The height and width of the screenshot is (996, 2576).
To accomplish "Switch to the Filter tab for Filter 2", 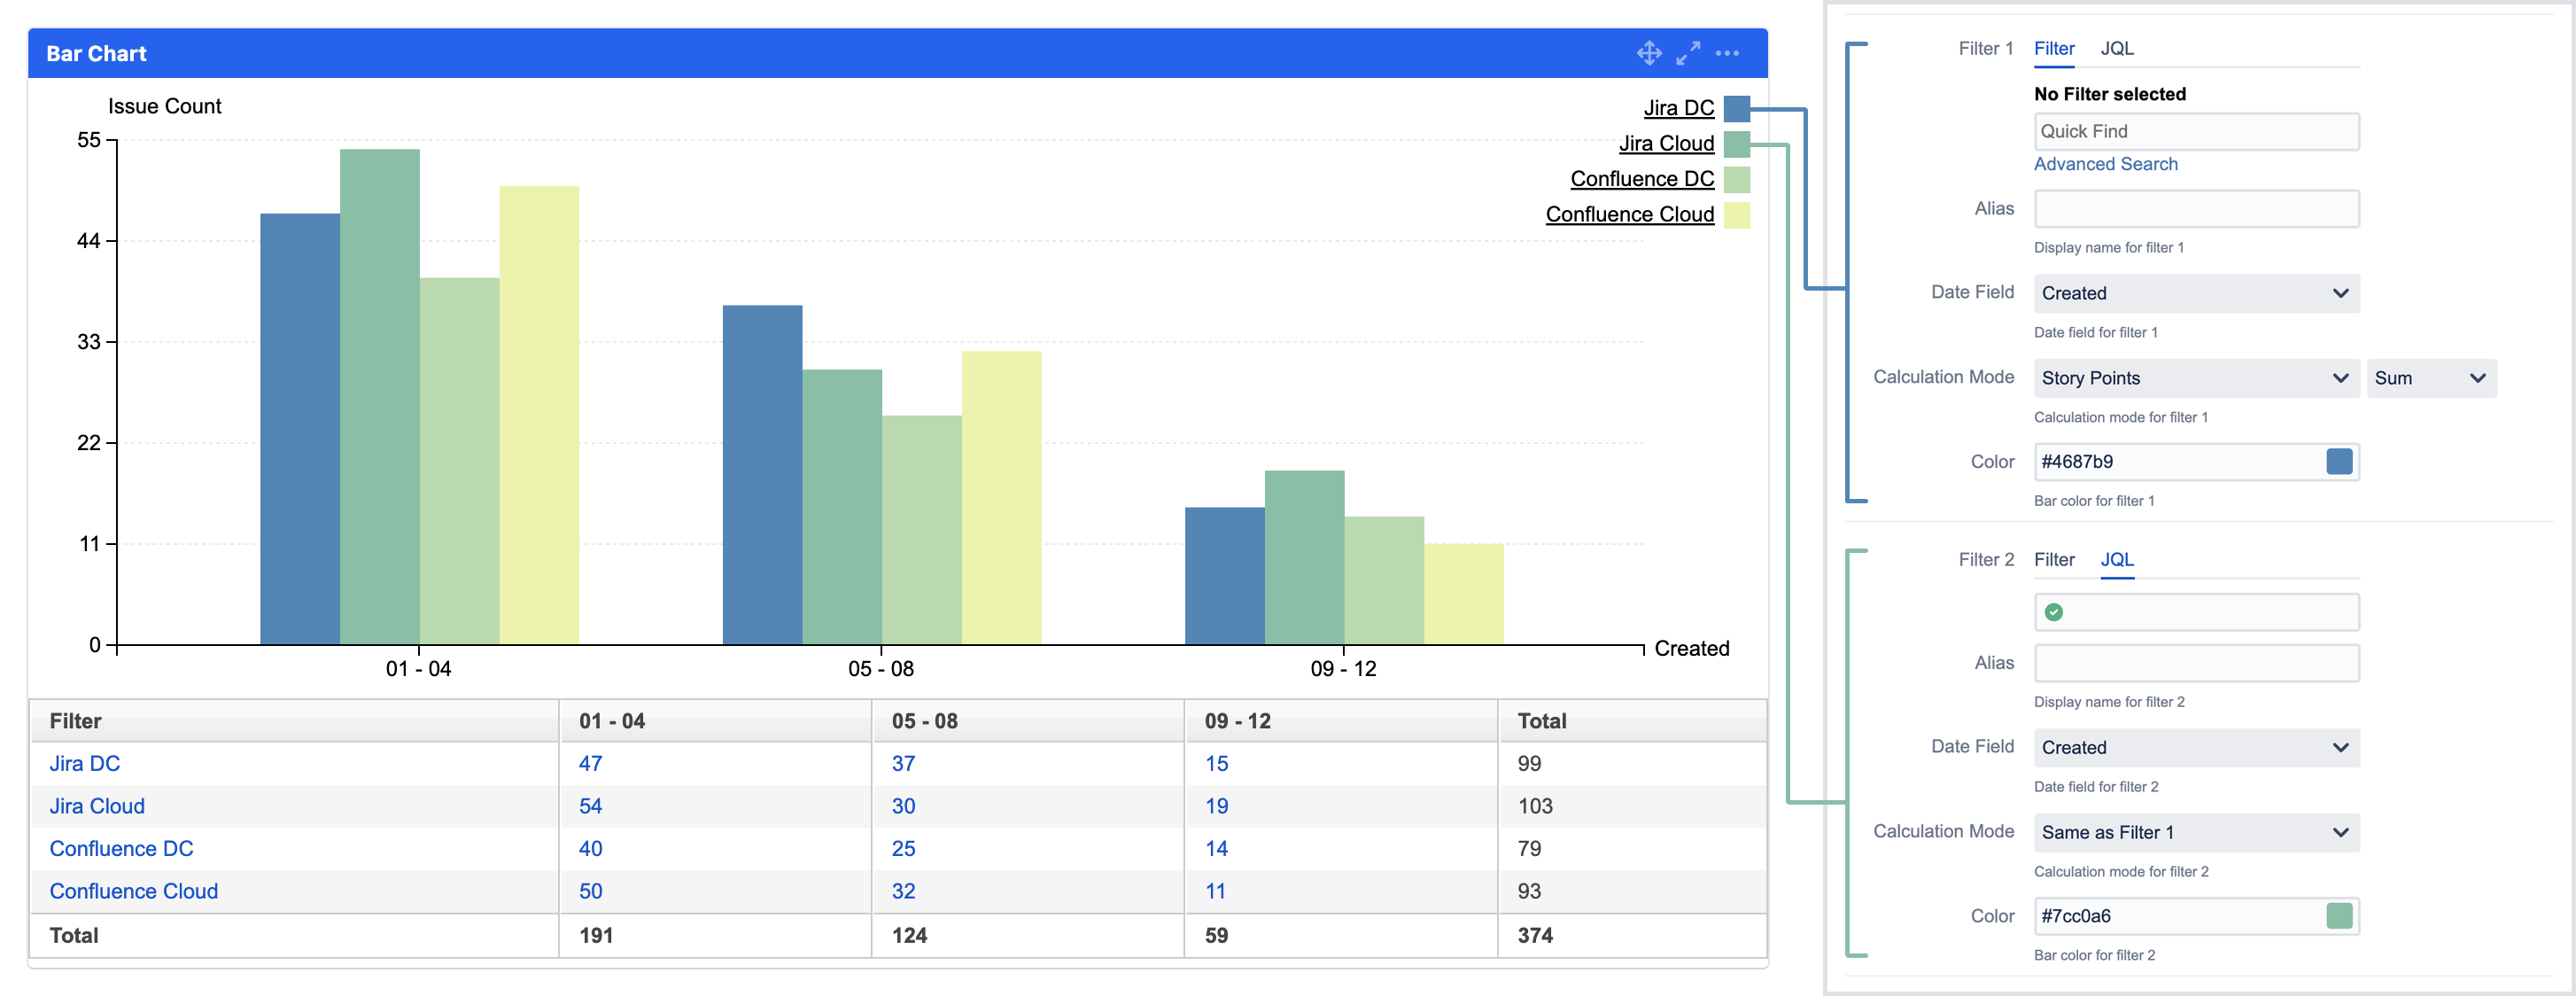I will [x=2054, y=560].
